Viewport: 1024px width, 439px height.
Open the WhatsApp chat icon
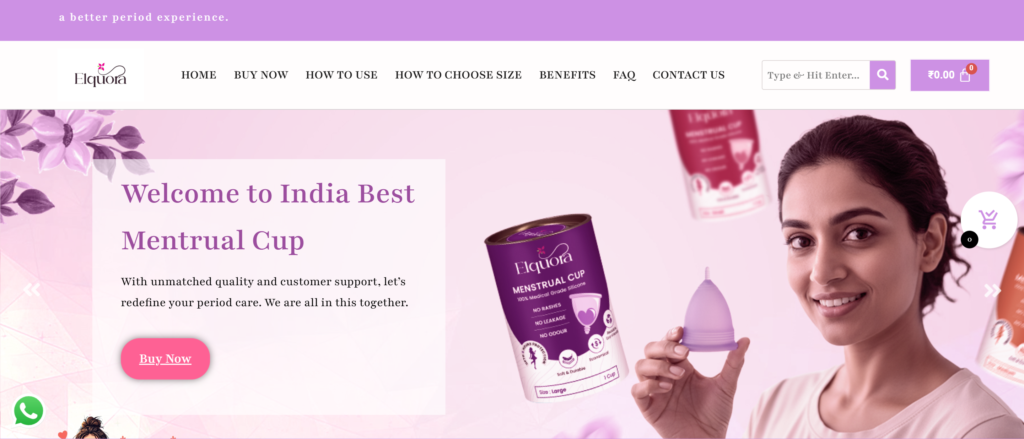click(29, 411)
